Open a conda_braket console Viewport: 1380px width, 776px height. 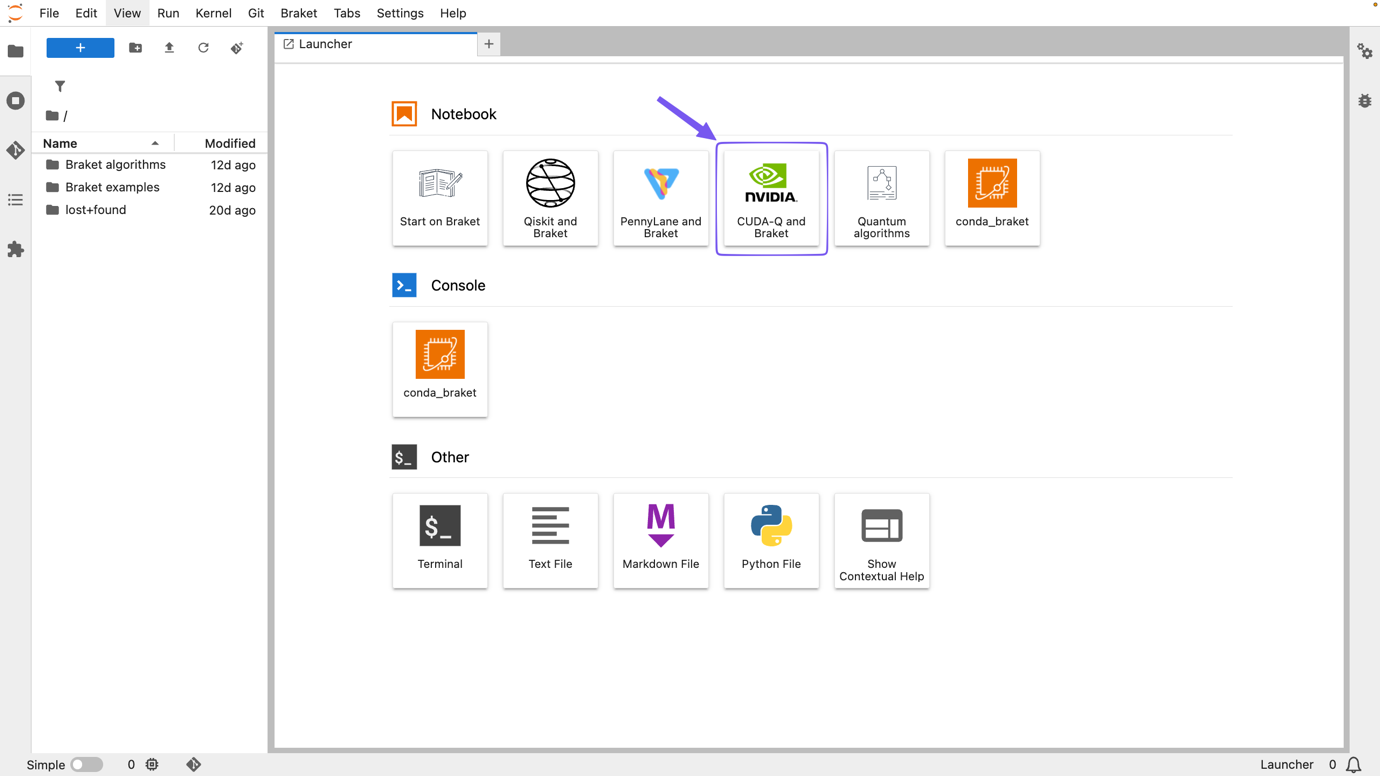440,369
